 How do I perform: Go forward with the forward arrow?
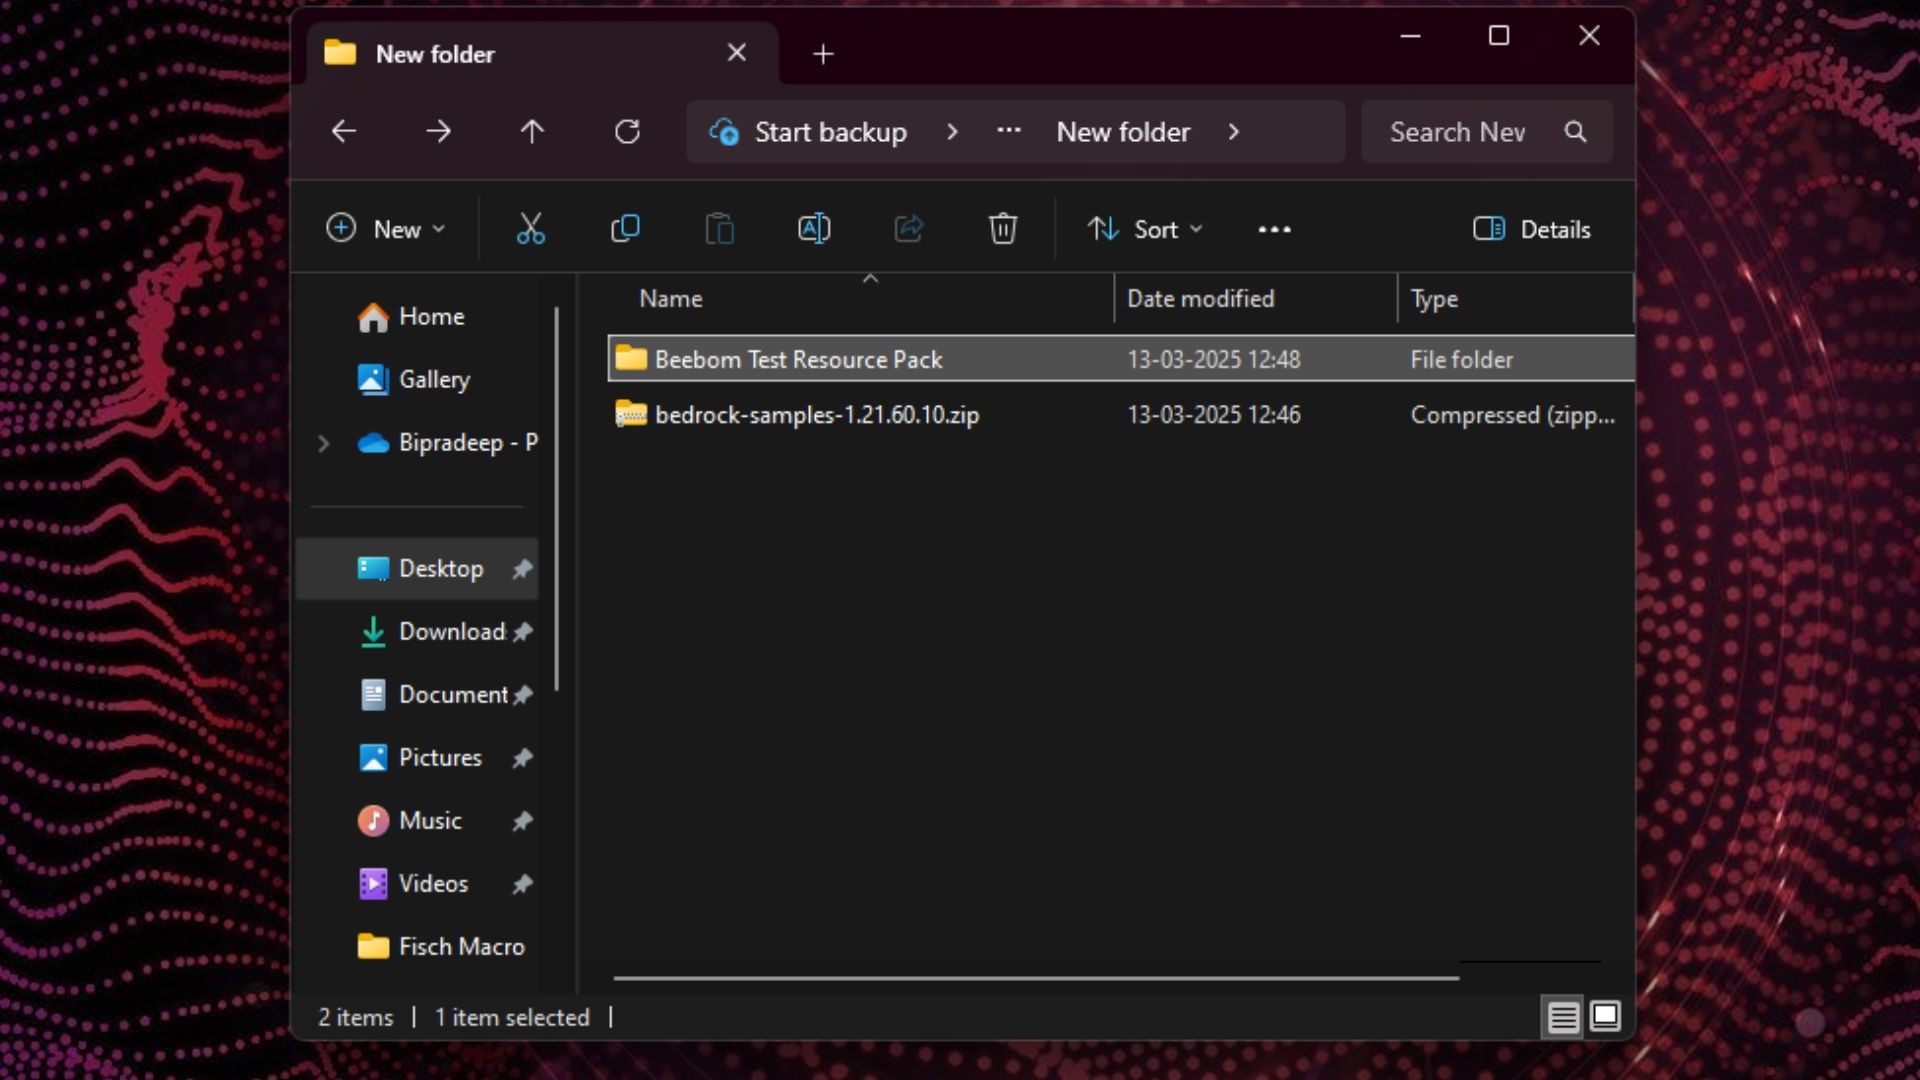[438, 131]
